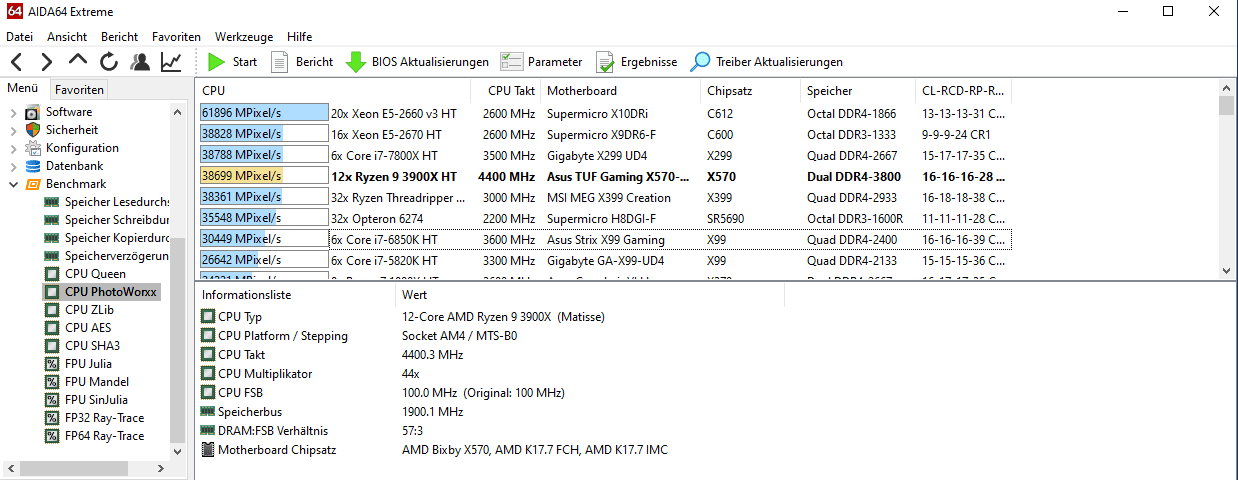The image size is (1238, 480).
Task: Select CPU SHA3 benchmark
Action: pos(92,346)
